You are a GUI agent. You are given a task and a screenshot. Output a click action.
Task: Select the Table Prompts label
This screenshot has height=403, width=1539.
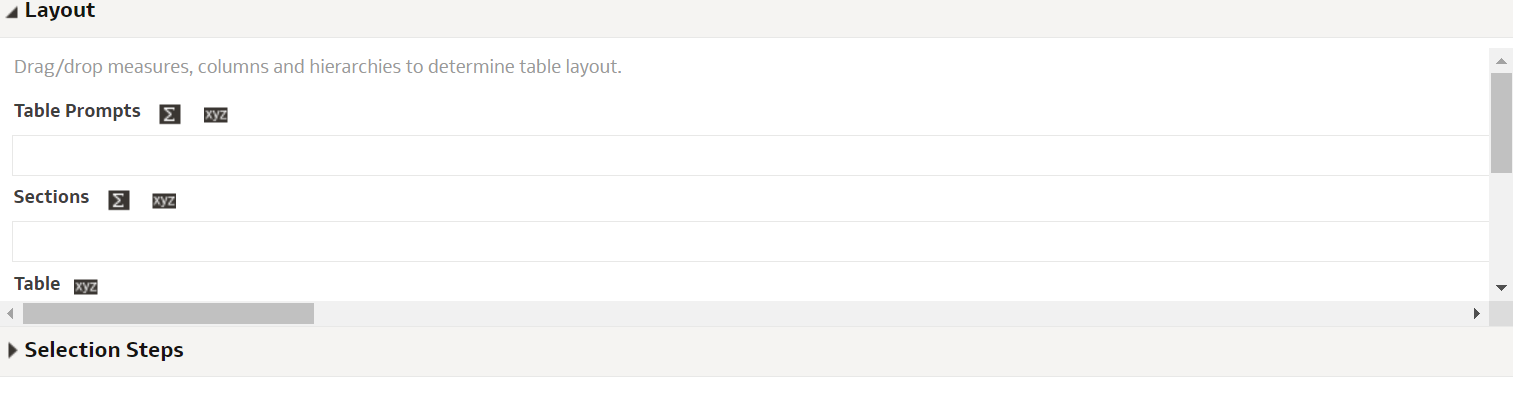[x=77, y=111]
